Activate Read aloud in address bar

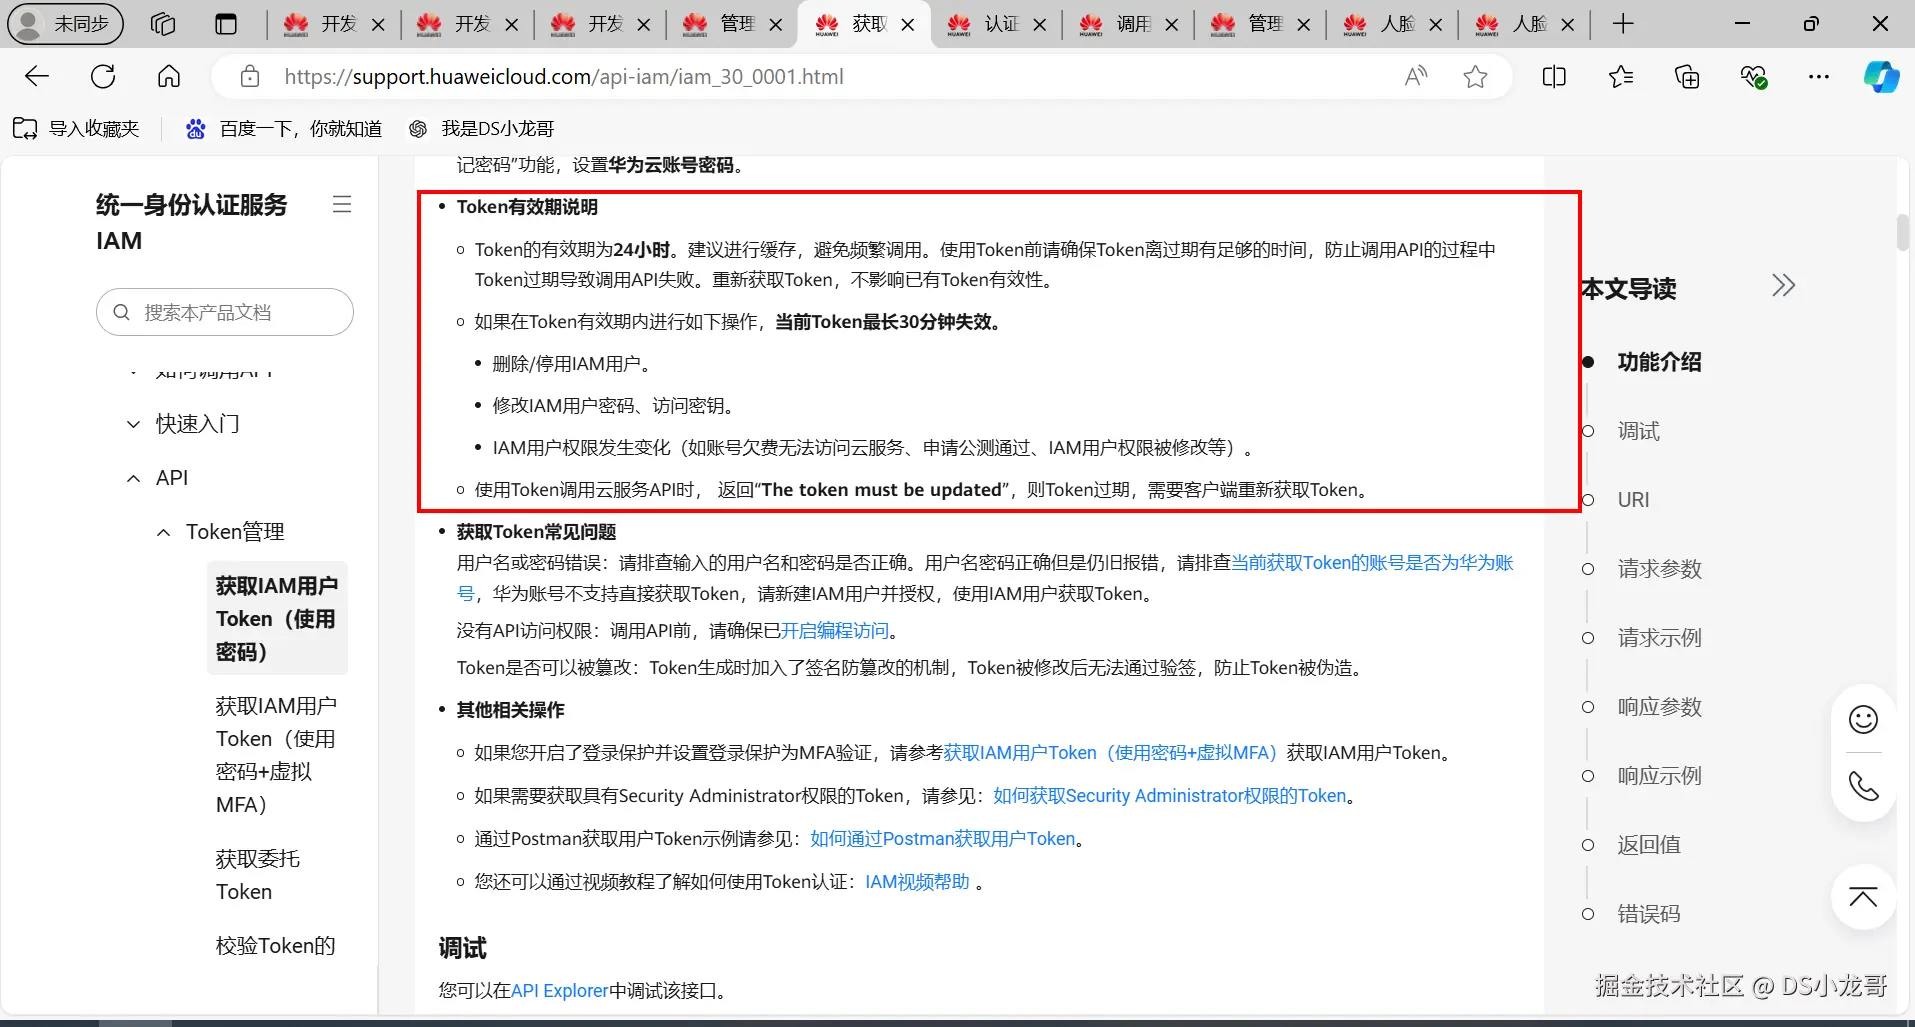click(1416, 77)
